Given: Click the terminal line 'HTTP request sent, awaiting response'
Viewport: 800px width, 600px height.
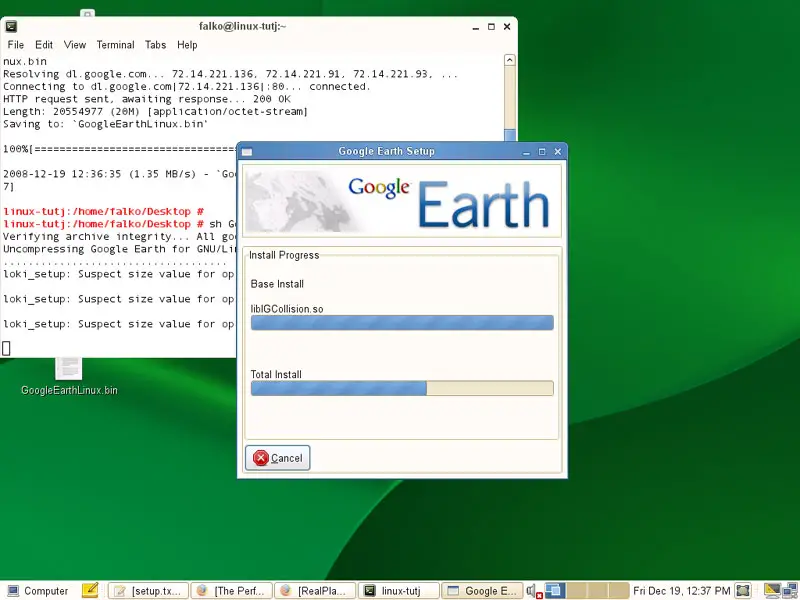Looking at the screenshot, I should (147, 99).
